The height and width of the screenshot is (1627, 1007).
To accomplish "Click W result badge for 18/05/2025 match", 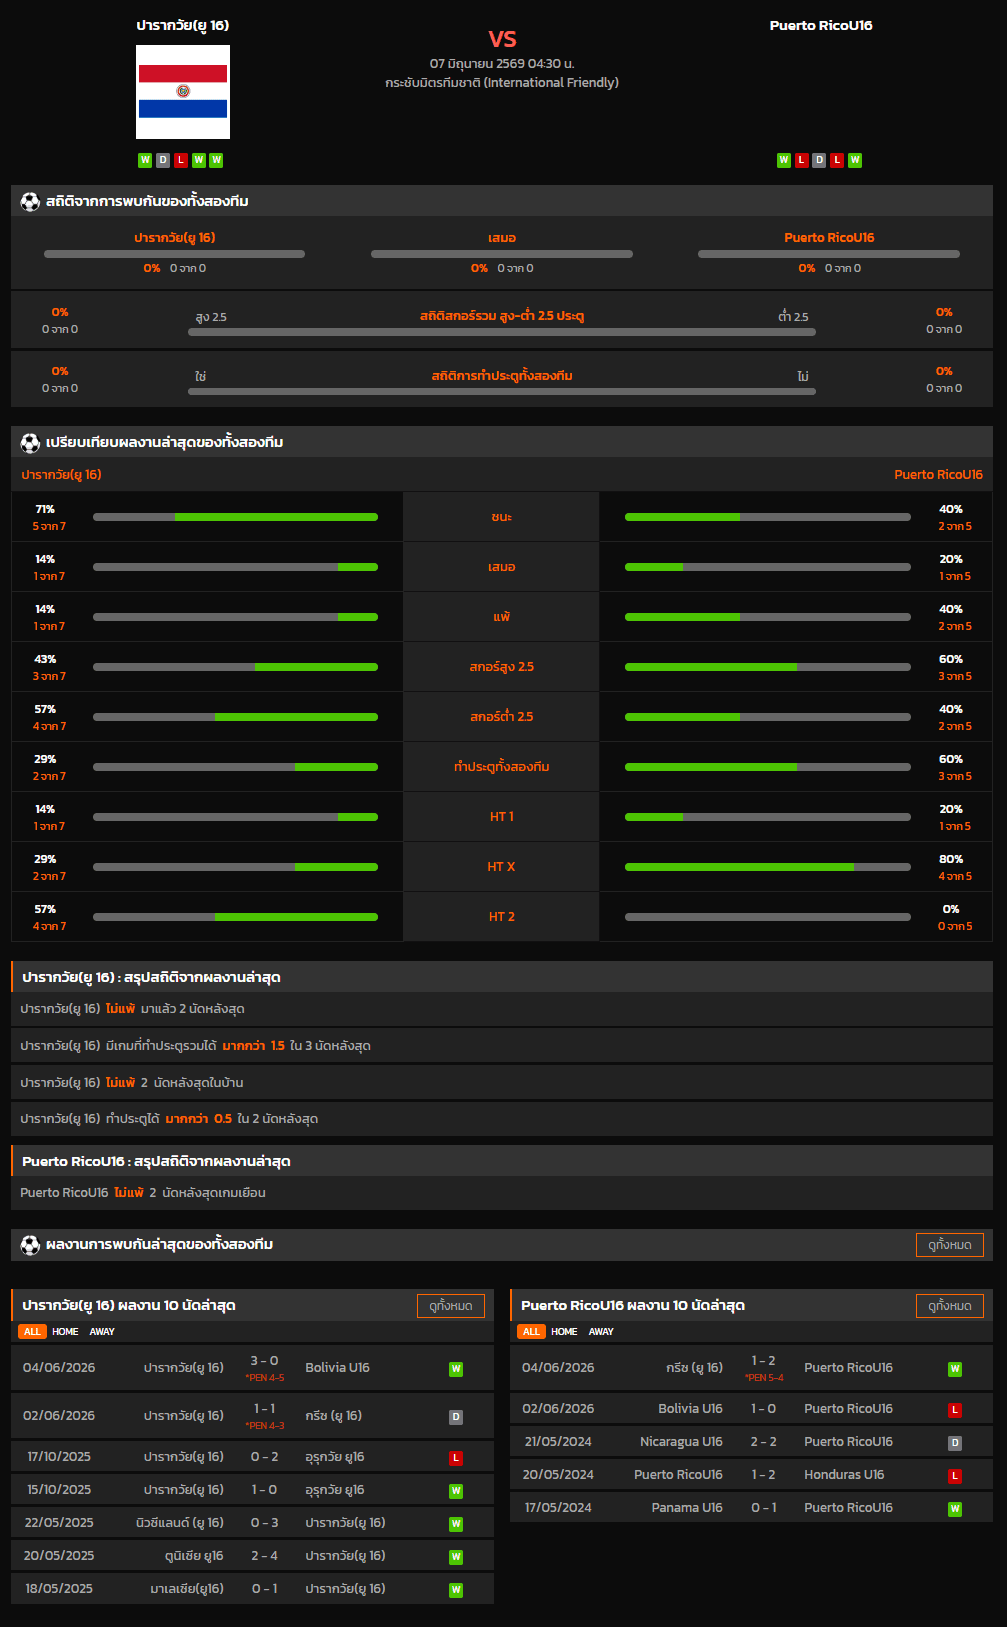I will coord(456,1590).
